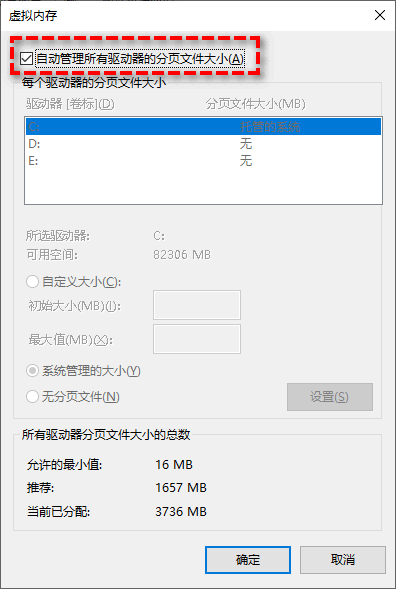This screenshot has width=396, height=589.
Task: Select drive E: in the drive list
Action: click(x=203, y=161)
